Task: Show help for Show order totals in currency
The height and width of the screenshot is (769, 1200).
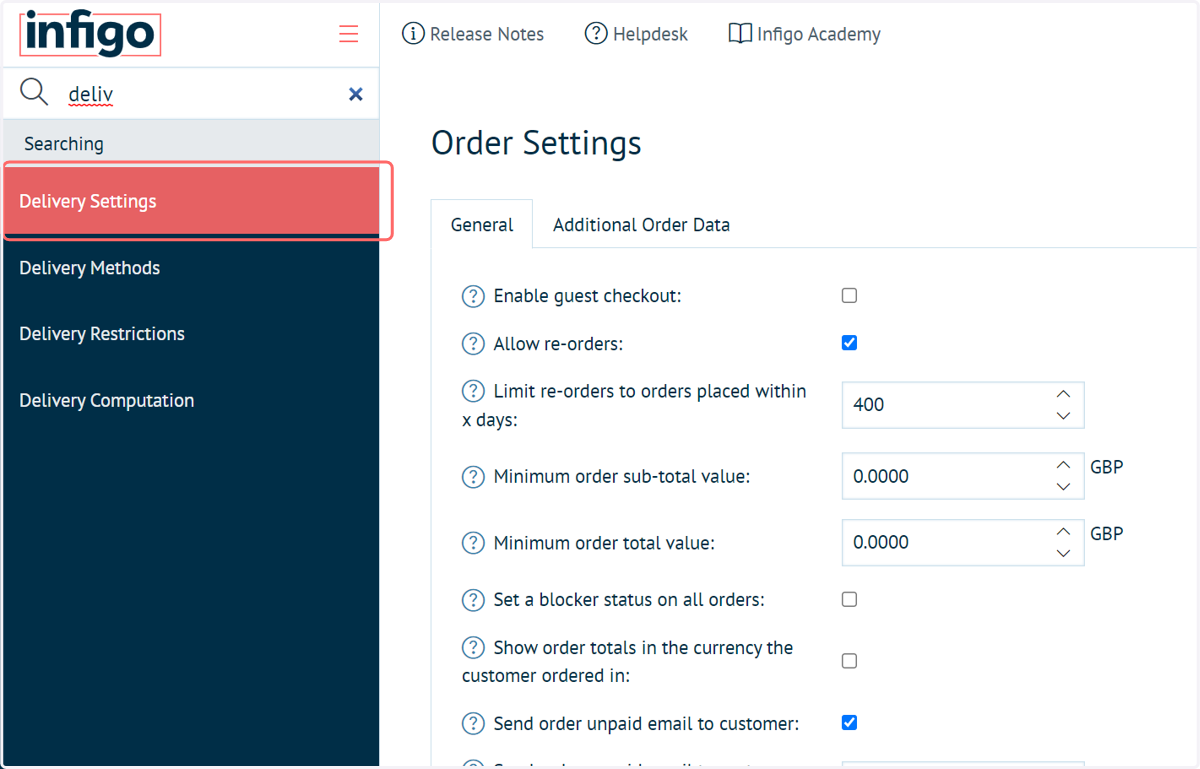Action: 473,648
